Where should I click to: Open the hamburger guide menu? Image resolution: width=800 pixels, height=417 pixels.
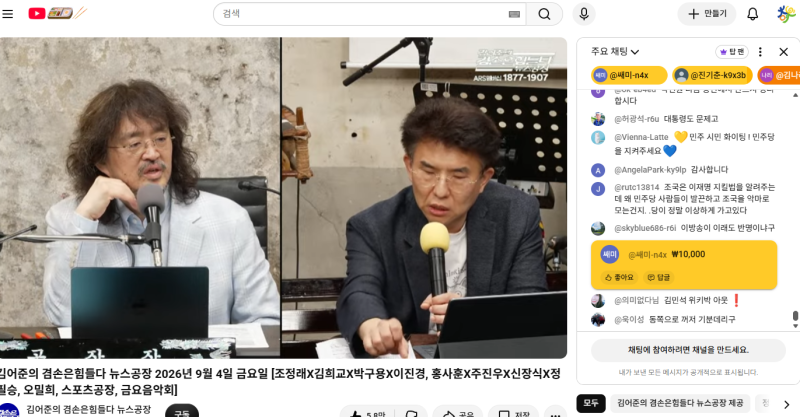[x=7, y=14]
